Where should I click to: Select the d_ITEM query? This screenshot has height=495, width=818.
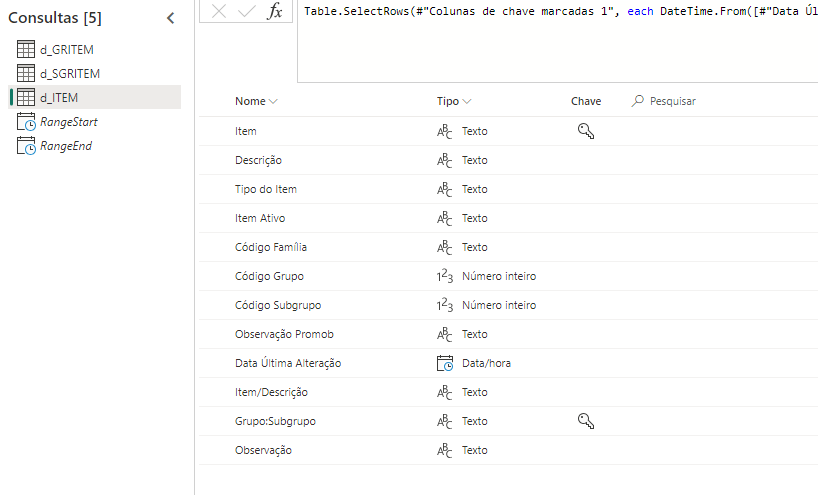coord(95,98)
